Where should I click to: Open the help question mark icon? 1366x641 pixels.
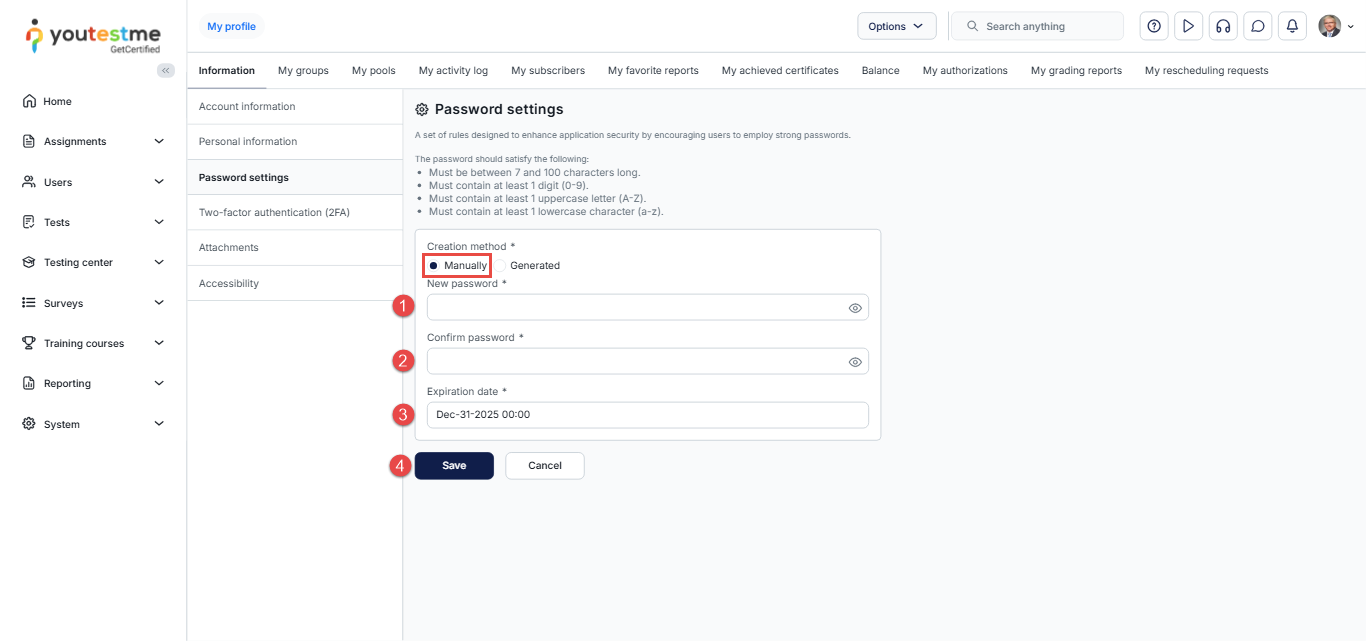pos(1154,26)
